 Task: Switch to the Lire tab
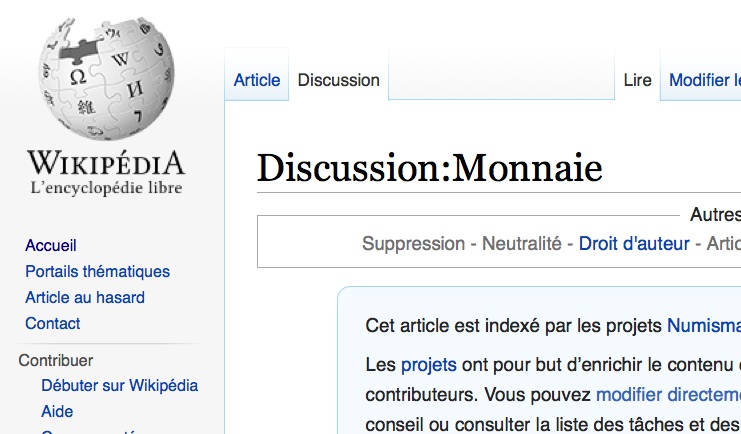click(x=638, y=80)
